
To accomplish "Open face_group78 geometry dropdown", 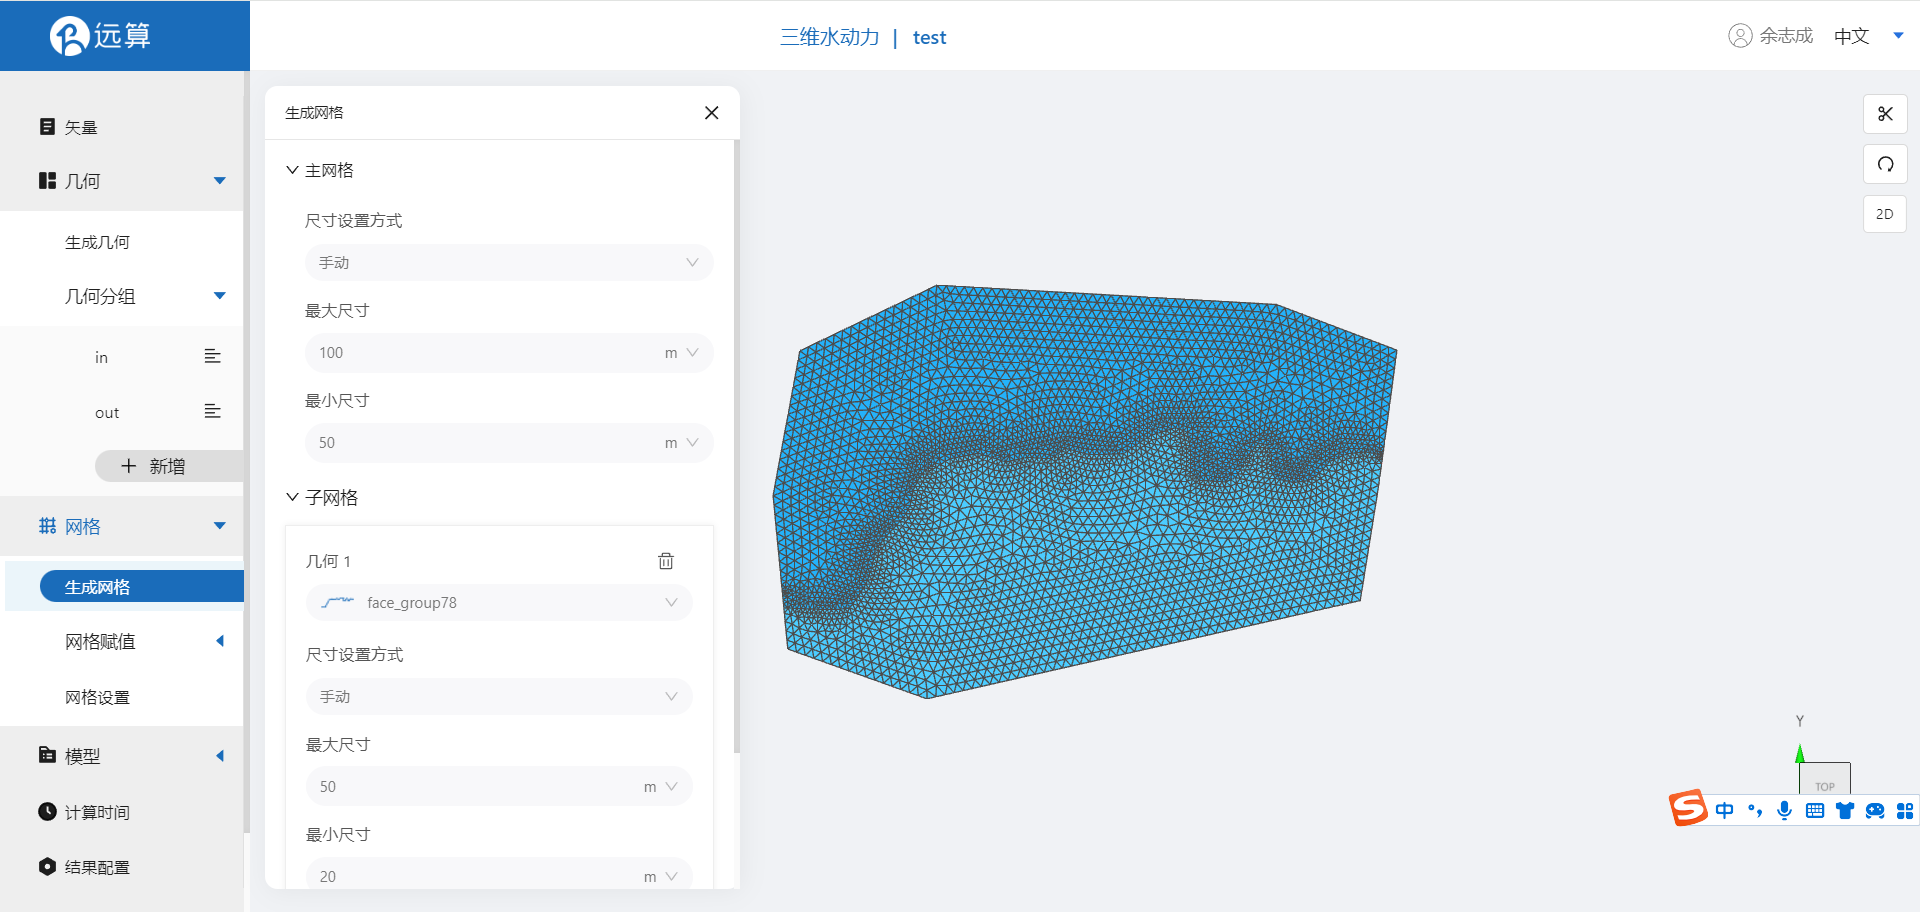I will pos(499,602).
